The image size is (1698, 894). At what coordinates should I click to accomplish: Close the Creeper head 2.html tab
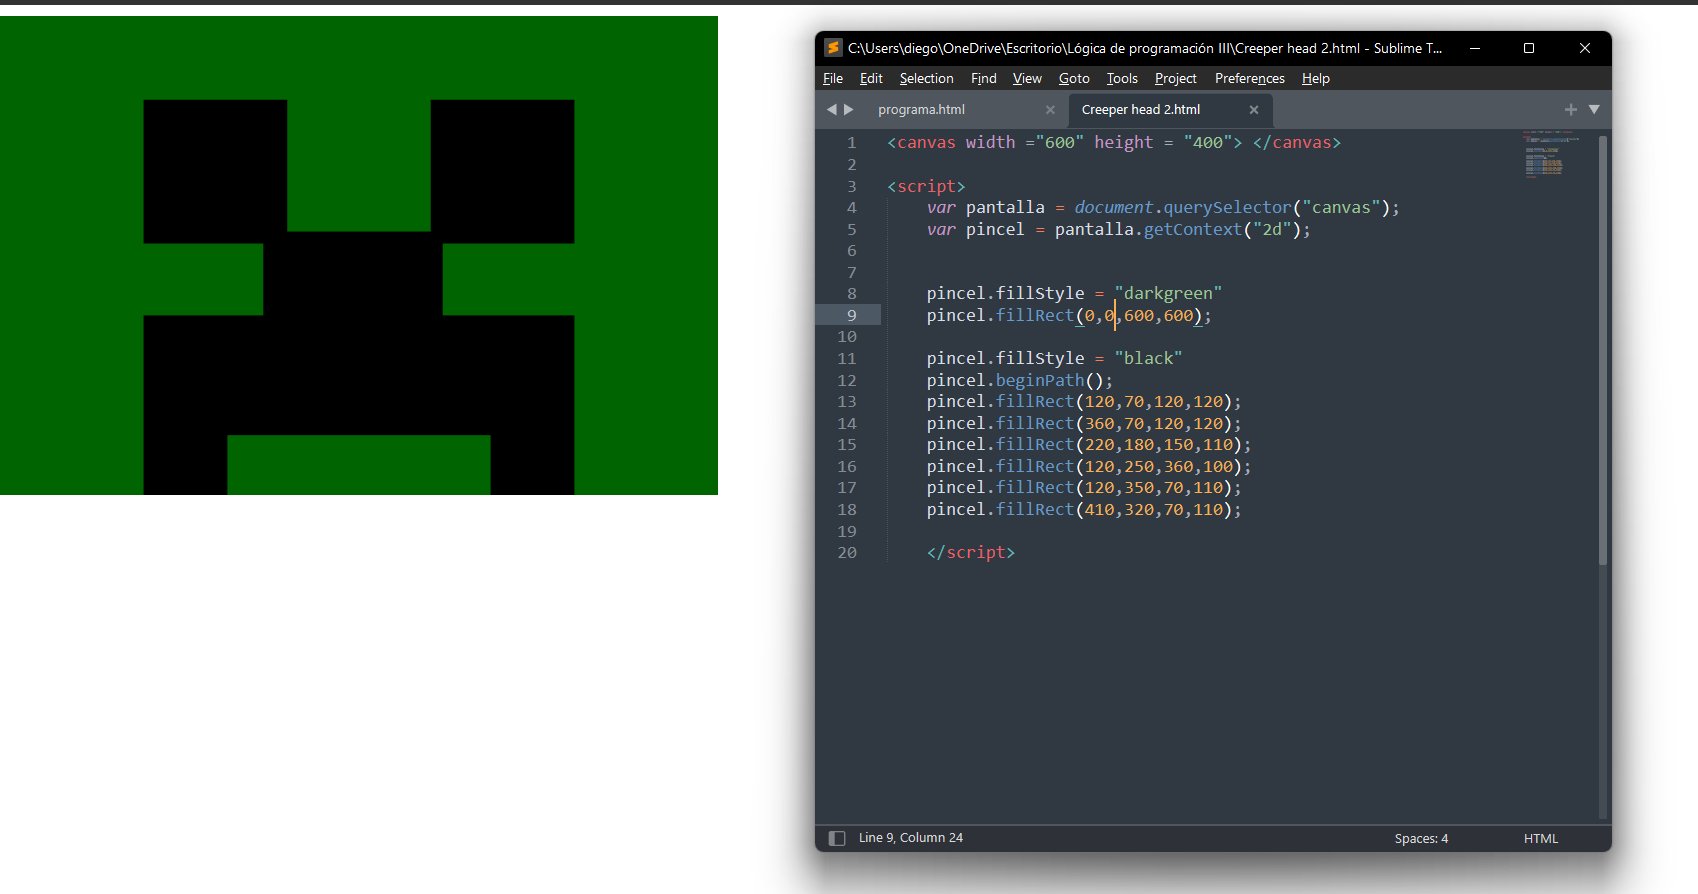pyautogui.click(x=1254, y=110)
